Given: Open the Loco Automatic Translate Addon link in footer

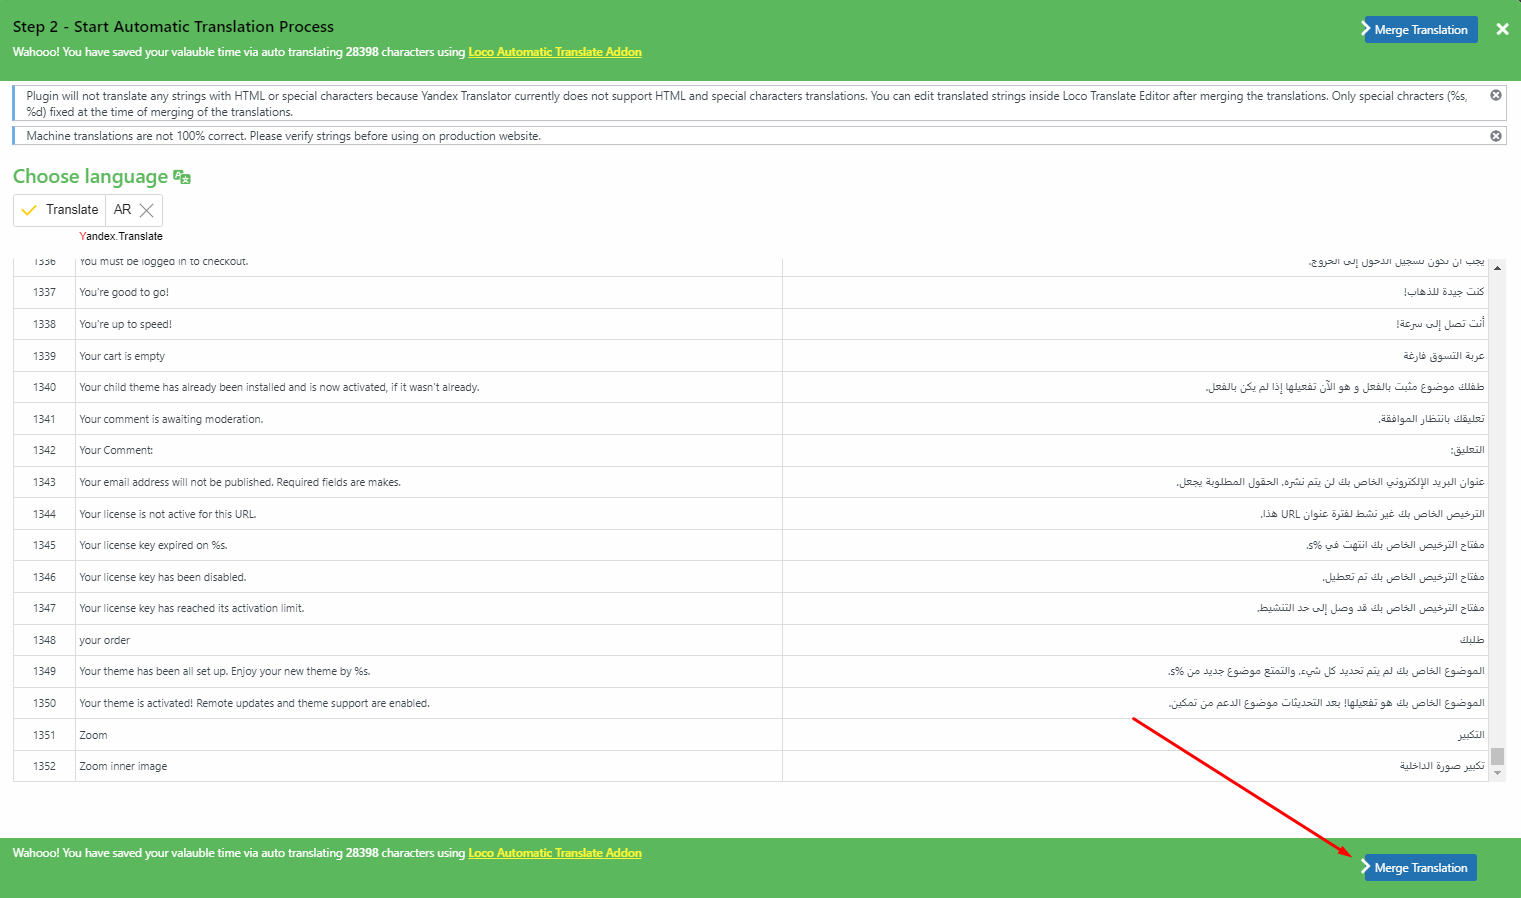Looking at the screenshot, I should pos(555,853).
